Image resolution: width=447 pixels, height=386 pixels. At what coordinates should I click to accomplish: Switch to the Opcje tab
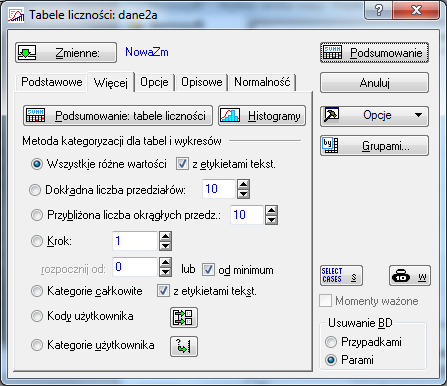154,82
